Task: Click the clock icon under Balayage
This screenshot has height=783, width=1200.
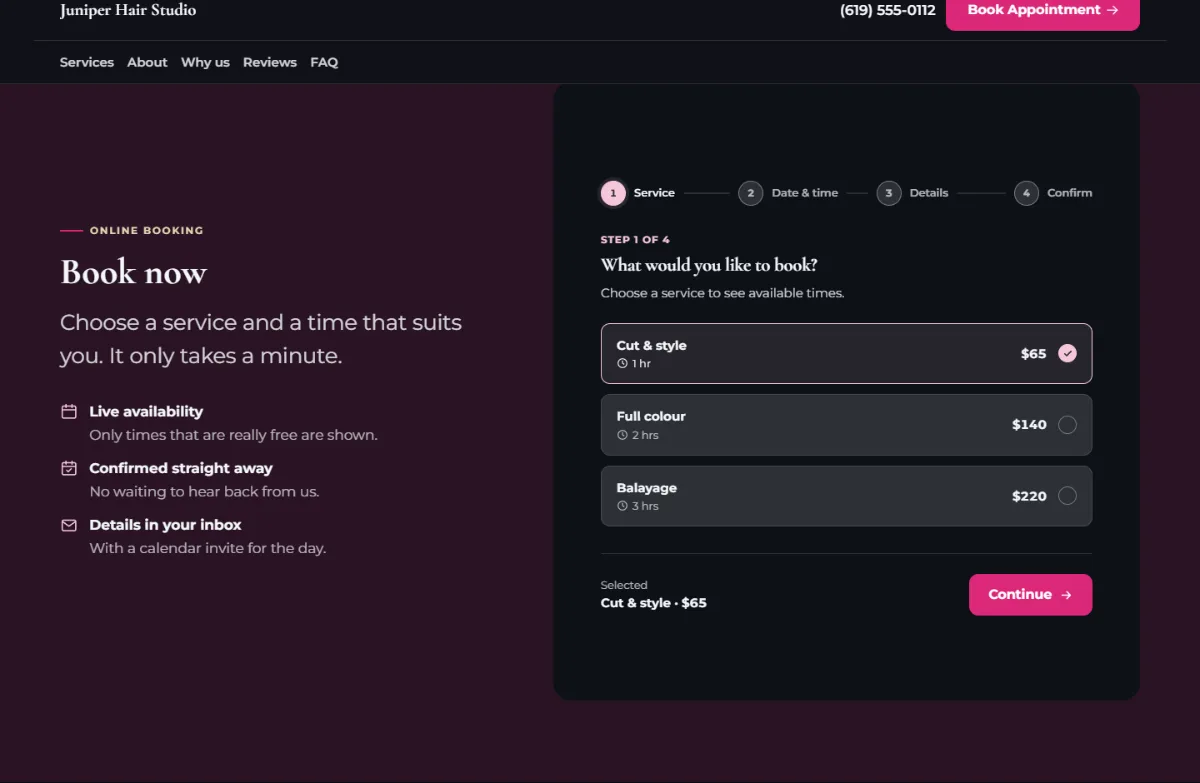Action: (x=622, y=506)
